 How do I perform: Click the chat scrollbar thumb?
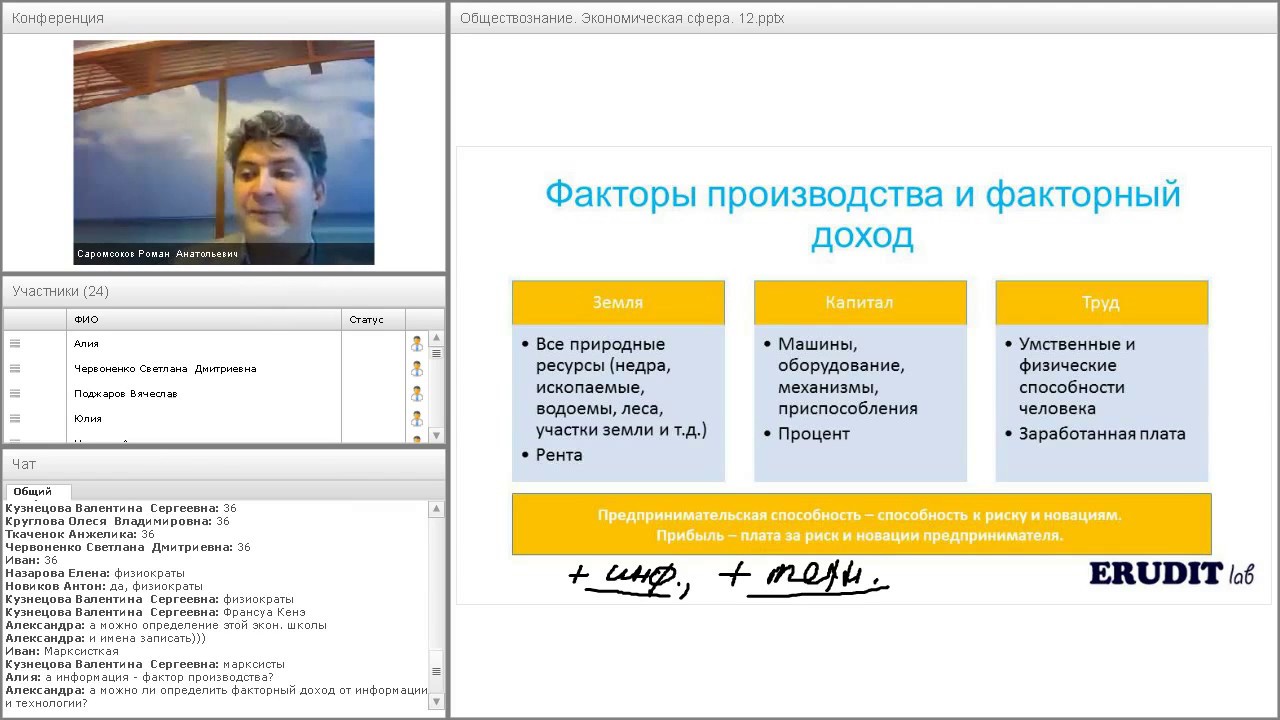click(x=436, y=672)
